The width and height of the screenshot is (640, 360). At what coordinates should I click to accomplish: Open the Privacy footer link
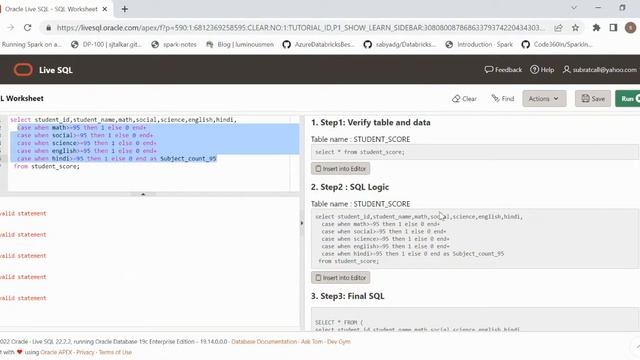pos(85,352)
